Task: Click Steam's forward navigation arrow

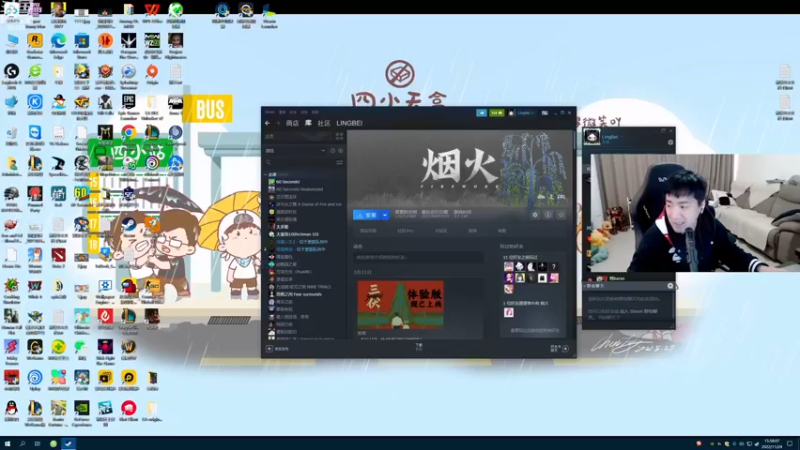Action: [x=278, y=123]
